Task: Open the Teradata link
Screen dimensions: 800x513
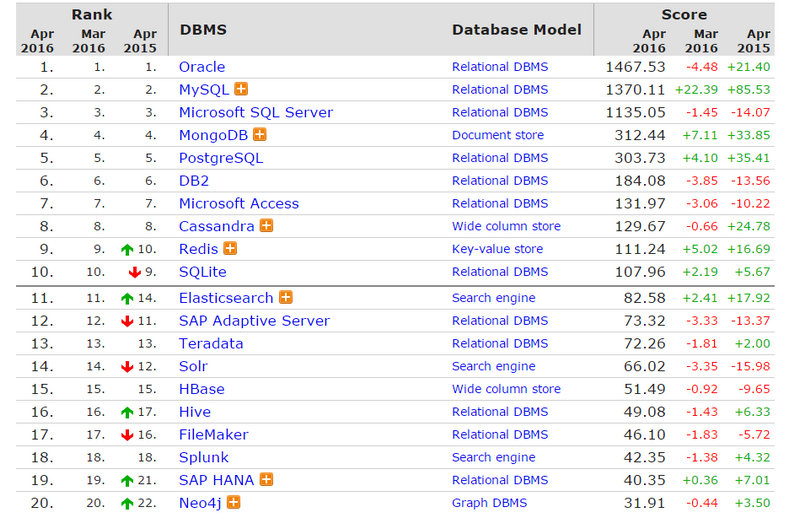Action: click(211, 344)
